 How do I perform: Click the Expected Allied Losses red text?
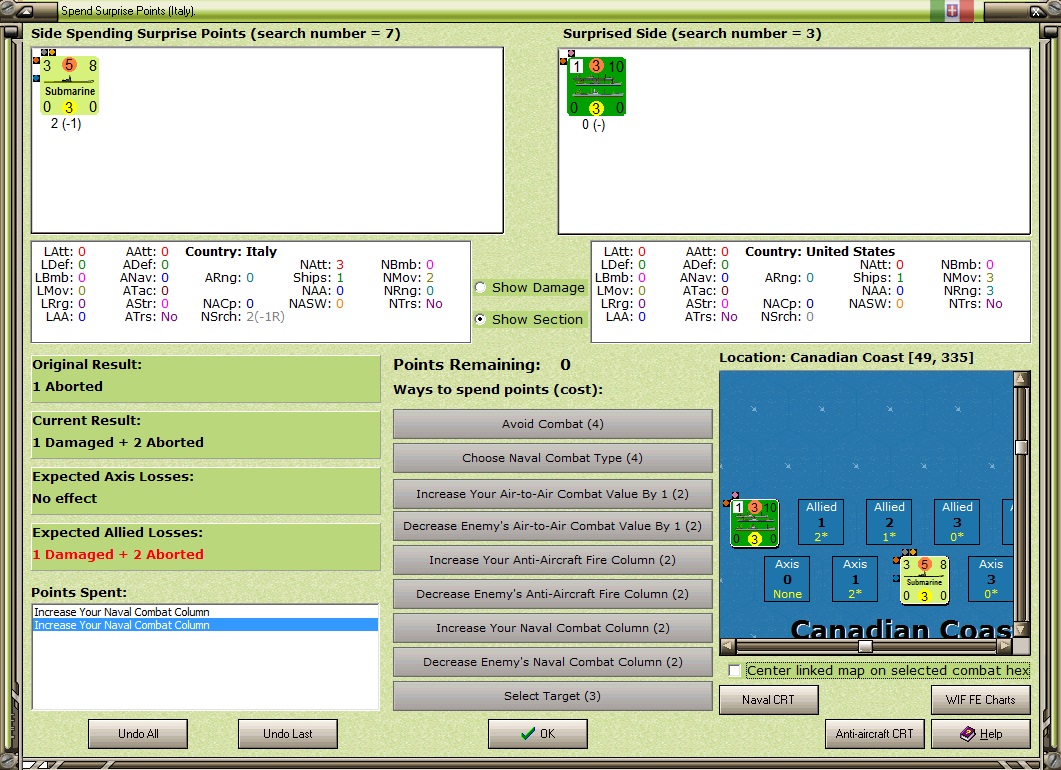pyautogui.click(x=118, y=554)
